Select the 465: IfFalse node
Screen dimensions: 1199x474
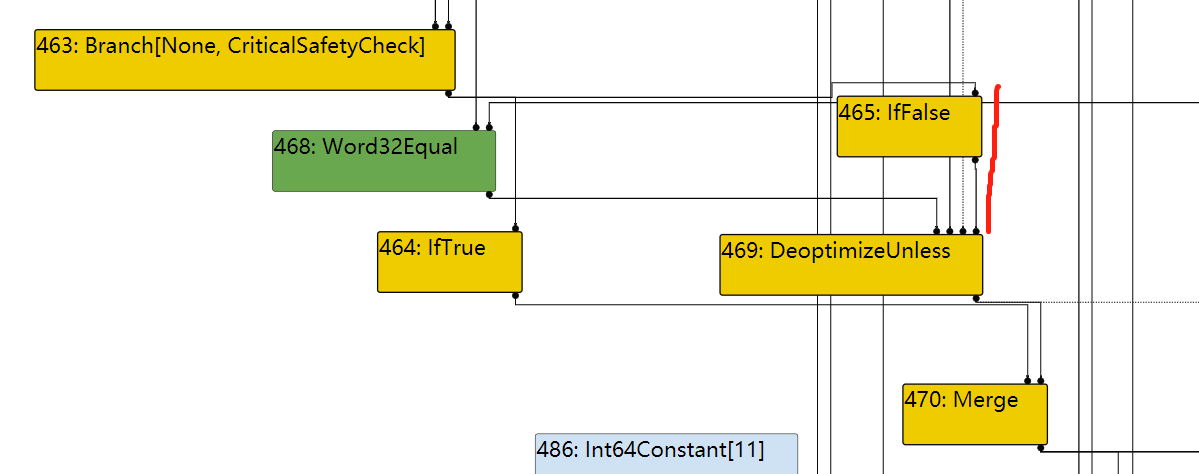909,126
